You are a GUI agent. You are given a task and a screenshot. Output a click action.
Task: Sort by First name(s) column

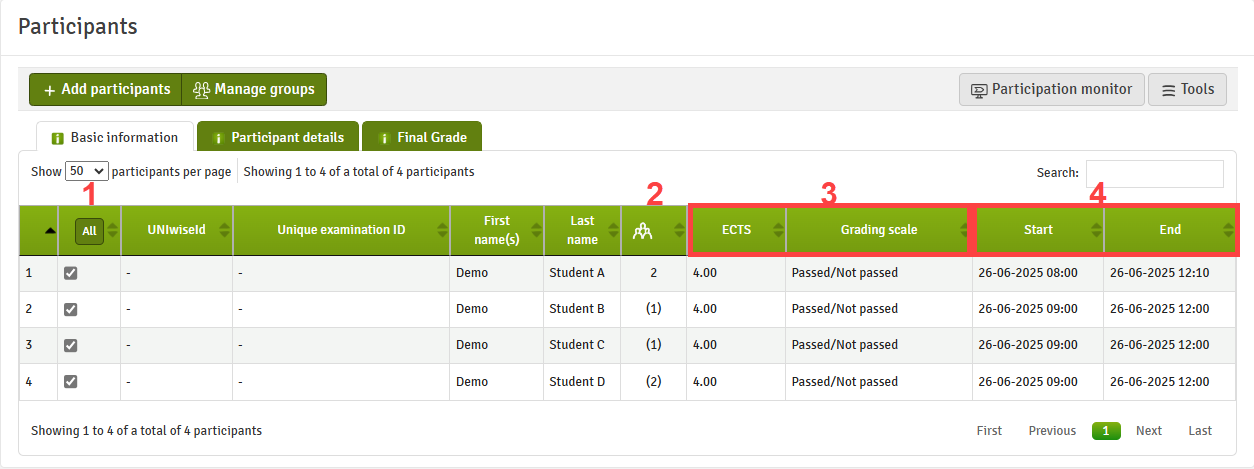click(496, 230)
